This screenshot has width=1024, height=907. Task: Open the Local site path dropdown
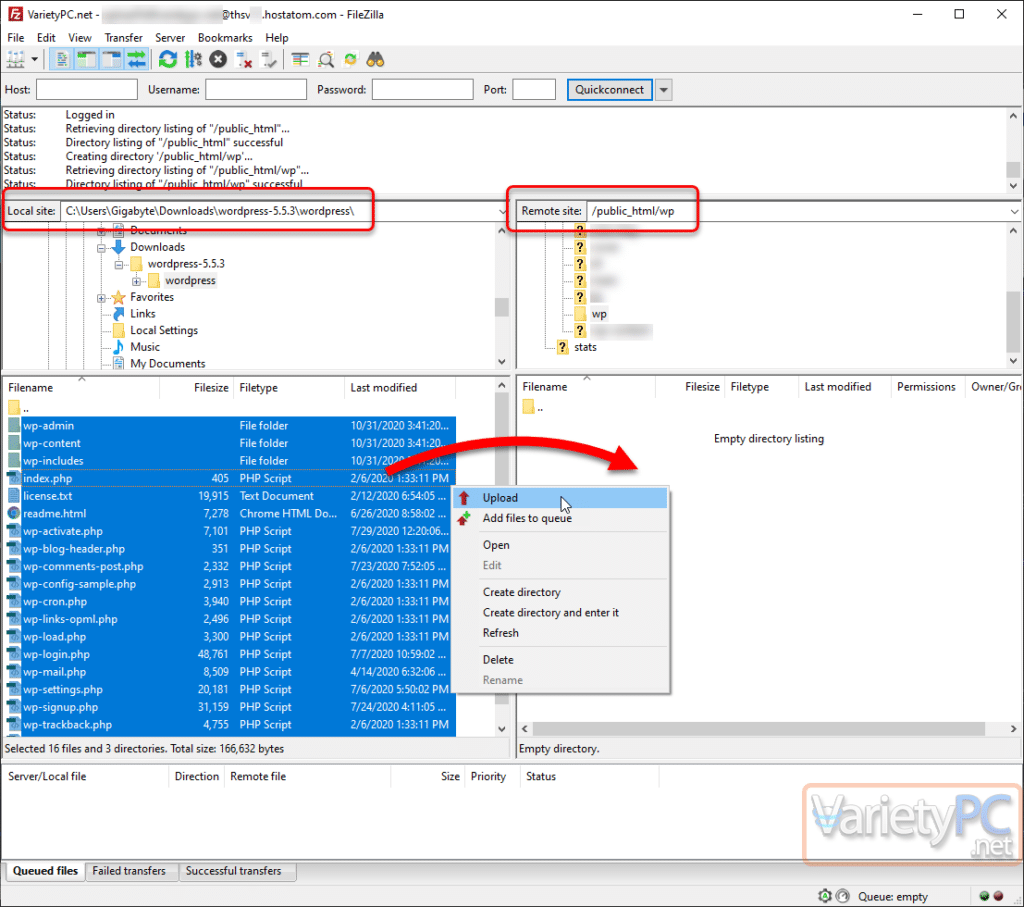click(x=502, y=211)
